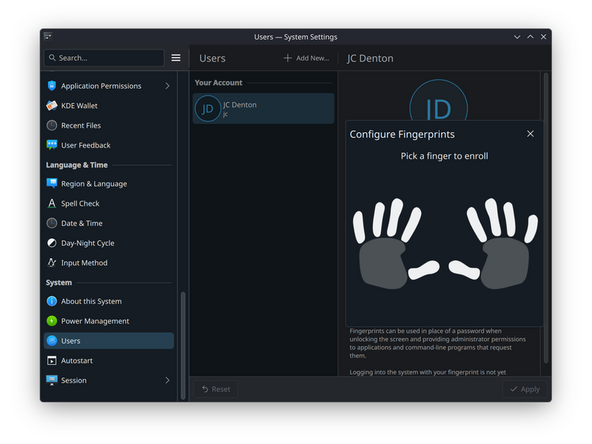This screenshot has height=444, width=592.
Task: Maximize the System Settings window
Action: tap(530, 37)
